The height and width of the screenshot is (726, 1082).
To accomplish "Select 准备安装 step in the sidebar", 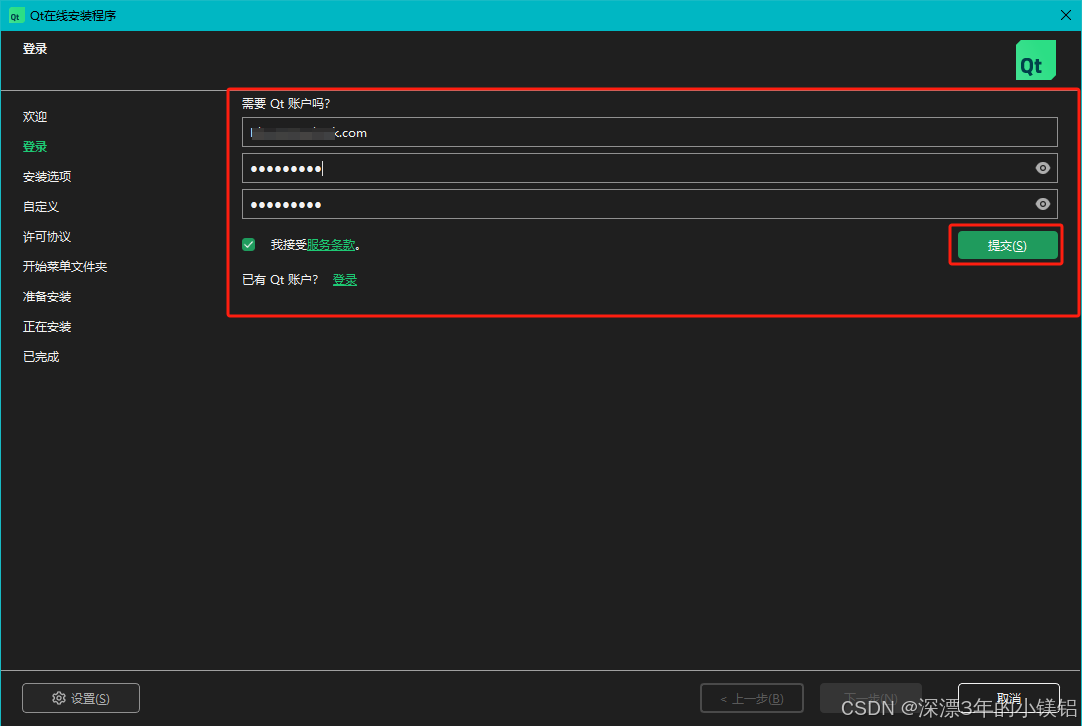I will click(47, 297).
